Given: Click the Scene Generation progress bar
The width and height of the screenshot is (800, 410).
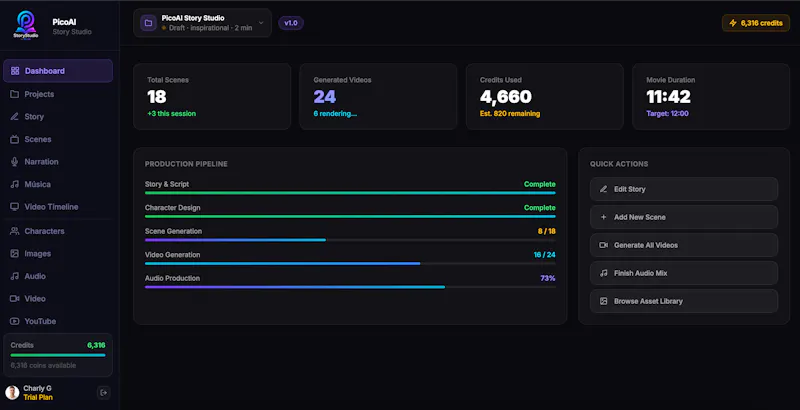Looking at the screenshot, I should (x=350, y=240).
